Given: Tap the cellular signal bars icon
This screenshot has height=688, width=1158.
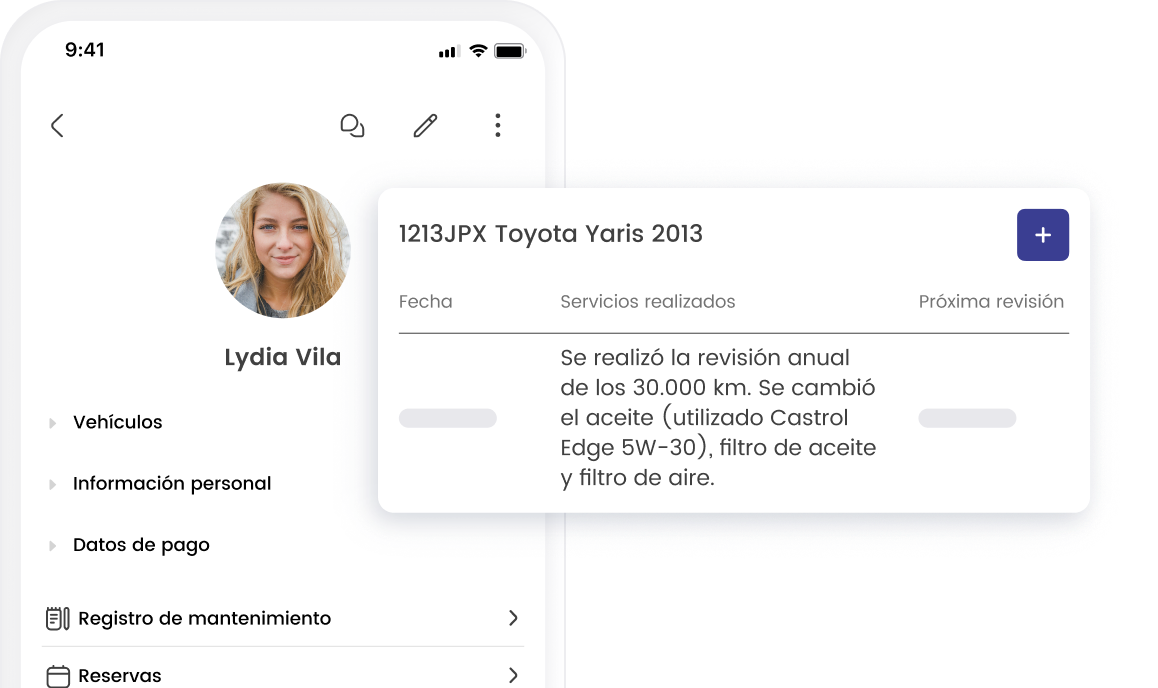Looking at the screenshot, I should coord(449,52).
